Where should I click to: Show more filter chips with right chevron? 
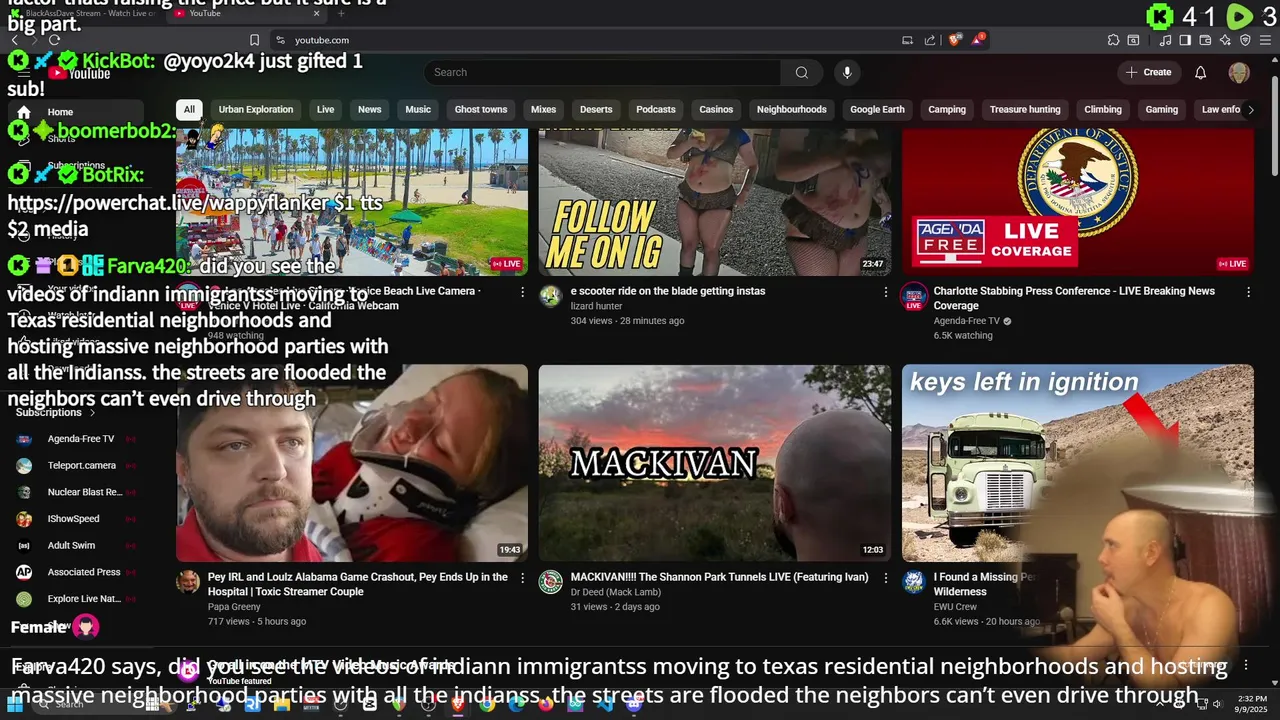1250,110
